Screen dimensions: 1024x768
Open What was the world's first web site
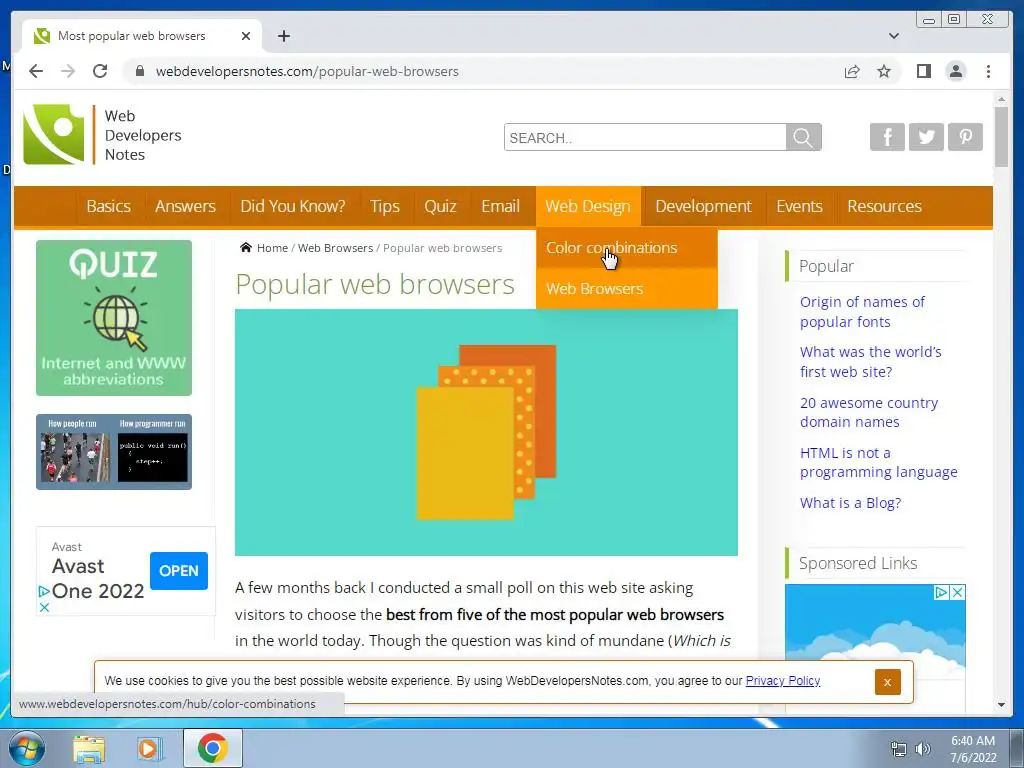coord(871,362)
